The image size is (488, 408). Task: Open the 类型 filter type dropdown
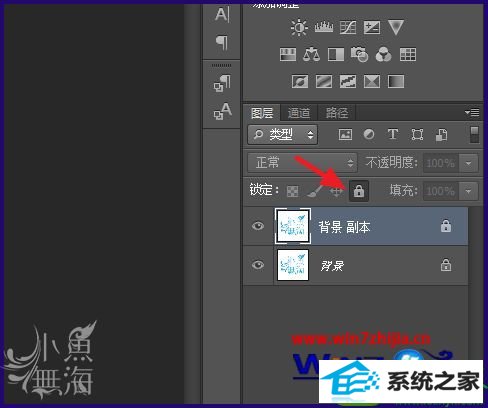[x=282, y=135]
